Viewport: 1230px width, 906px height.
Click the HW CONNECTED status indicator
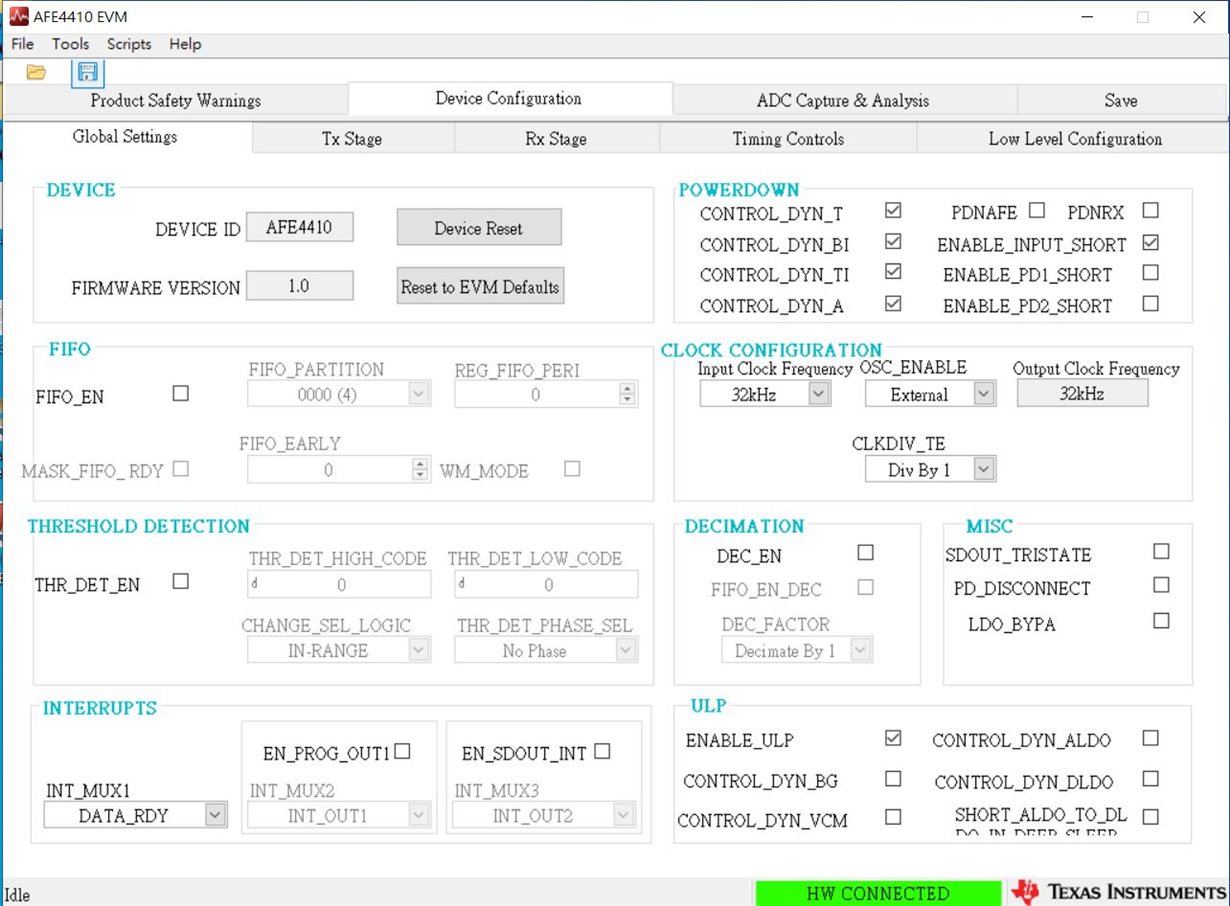(878, 893)
